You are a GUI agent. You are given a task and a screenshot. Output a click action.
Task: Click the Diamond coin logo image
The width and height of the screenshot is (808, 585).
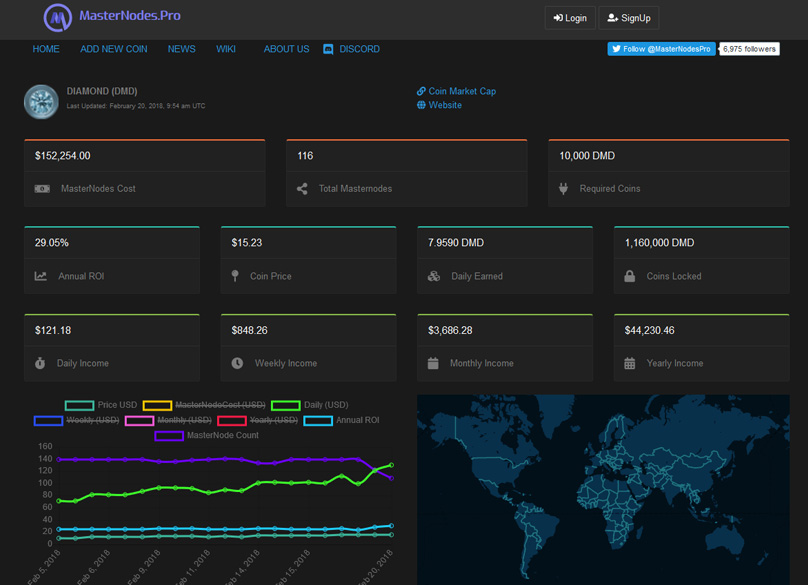point(41,102)
